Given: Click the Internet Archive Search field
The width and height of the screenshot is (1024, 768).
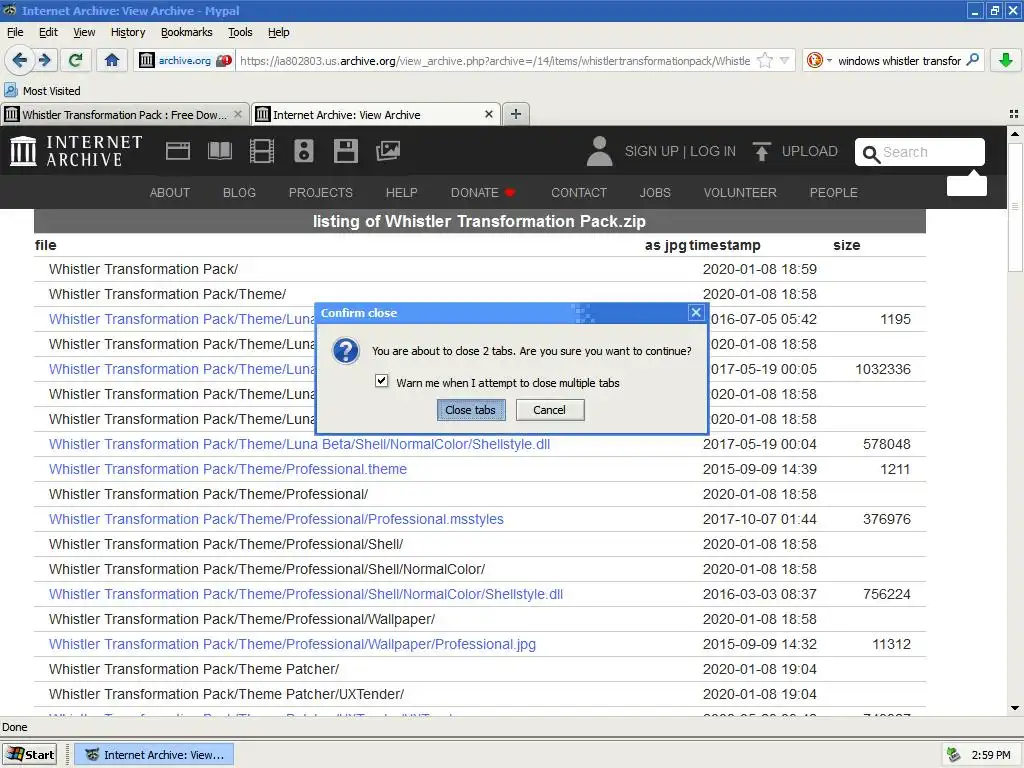Looking at the screenshot, I should [x=920, y=152].
